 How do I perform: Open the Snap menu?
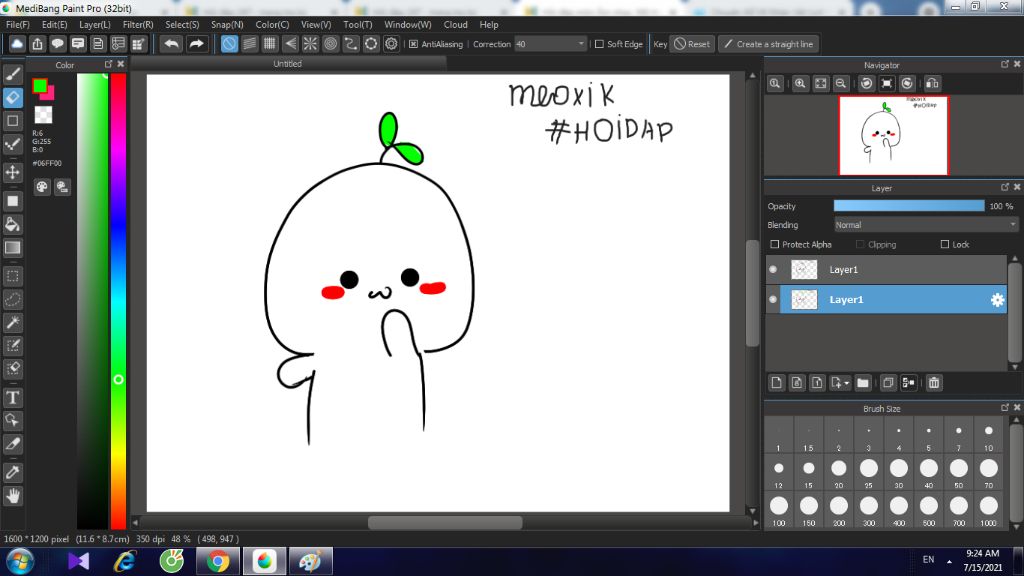coord(227,25)
